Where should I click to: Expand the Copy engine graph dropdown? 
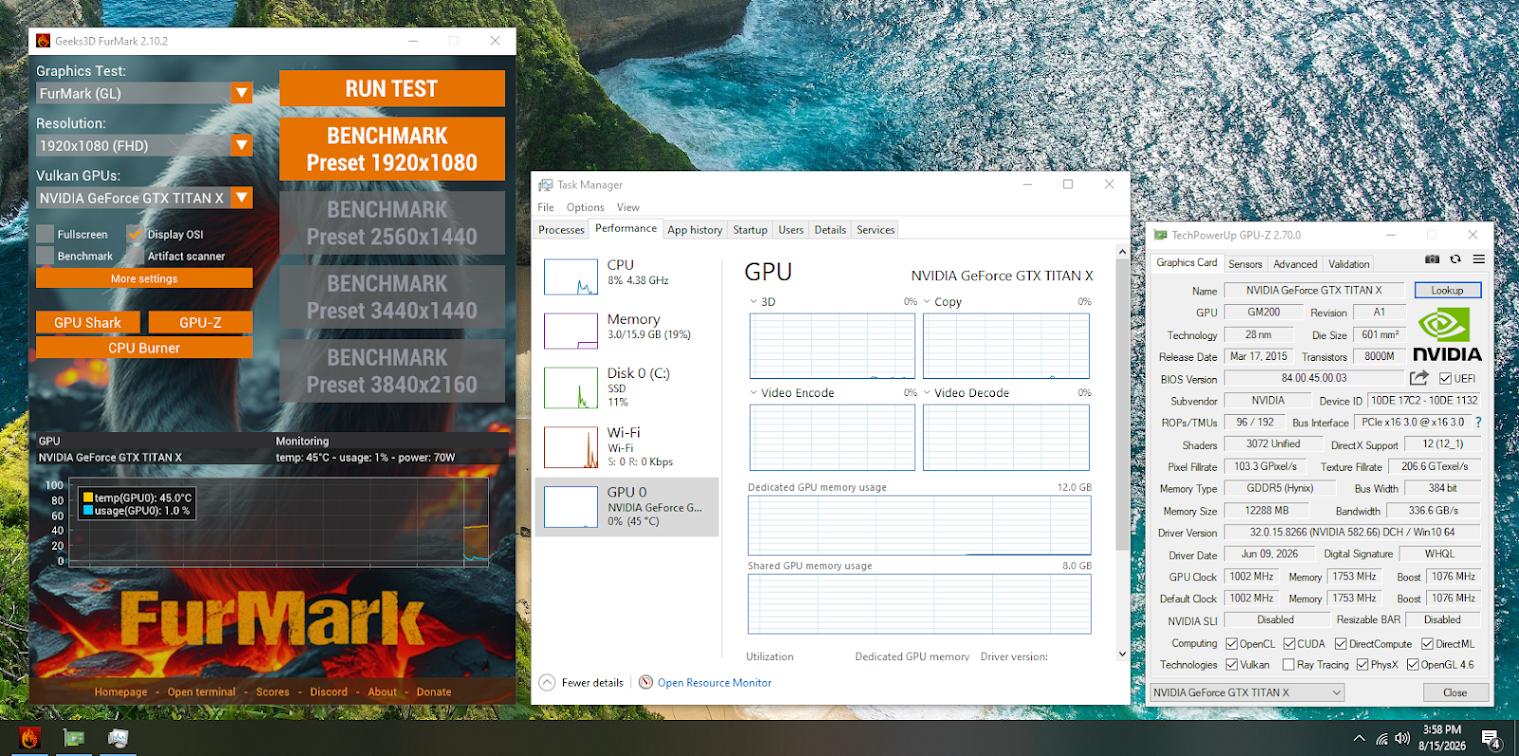927,301
